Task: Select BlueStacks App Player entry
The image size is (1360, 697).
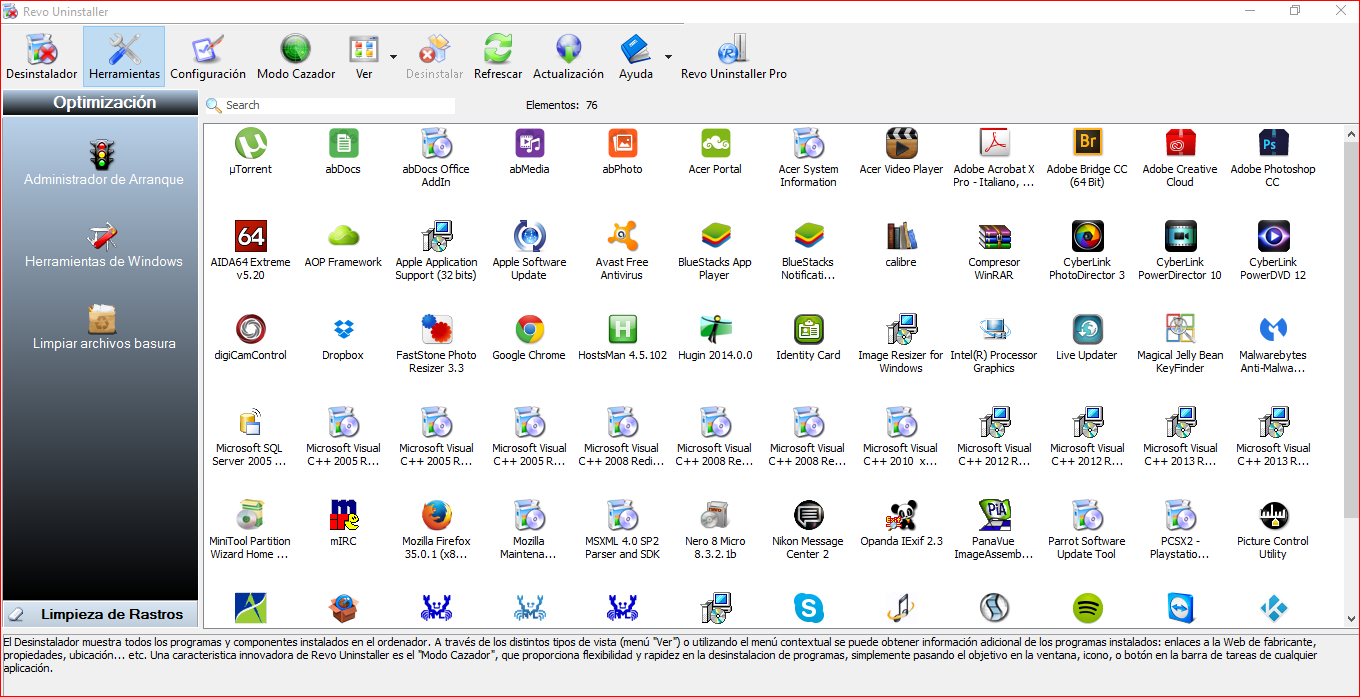Action: pyautogui.click(x=715, y=251)
